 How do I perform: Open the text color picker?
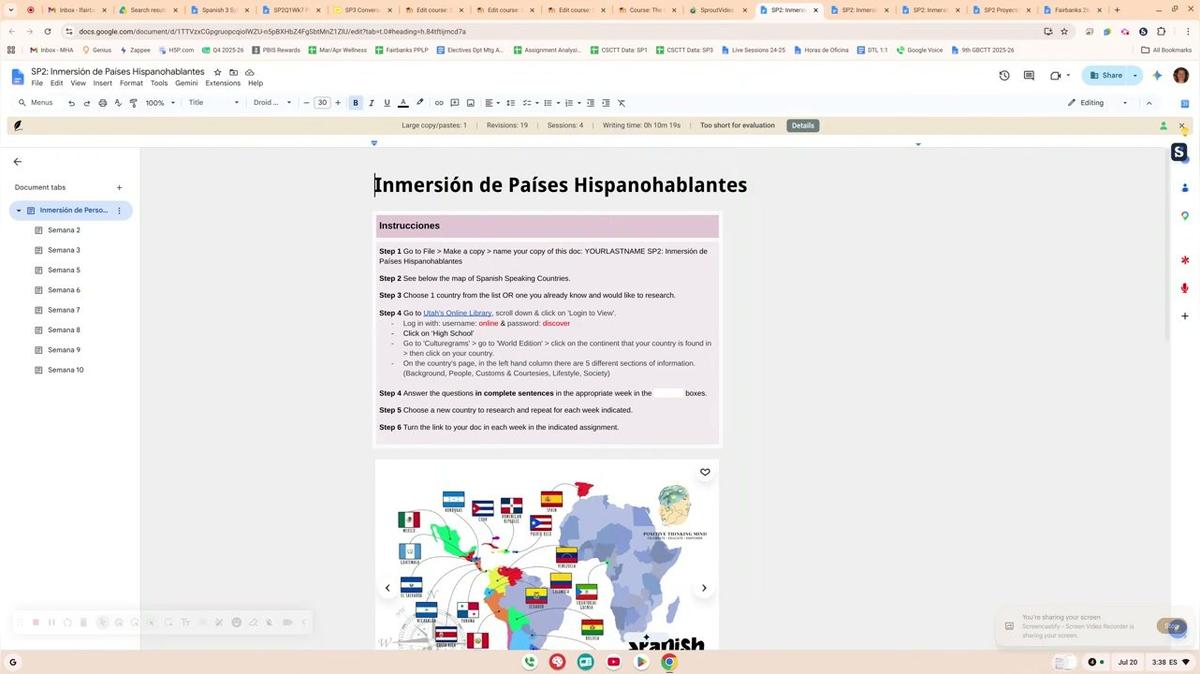point(403,103)
